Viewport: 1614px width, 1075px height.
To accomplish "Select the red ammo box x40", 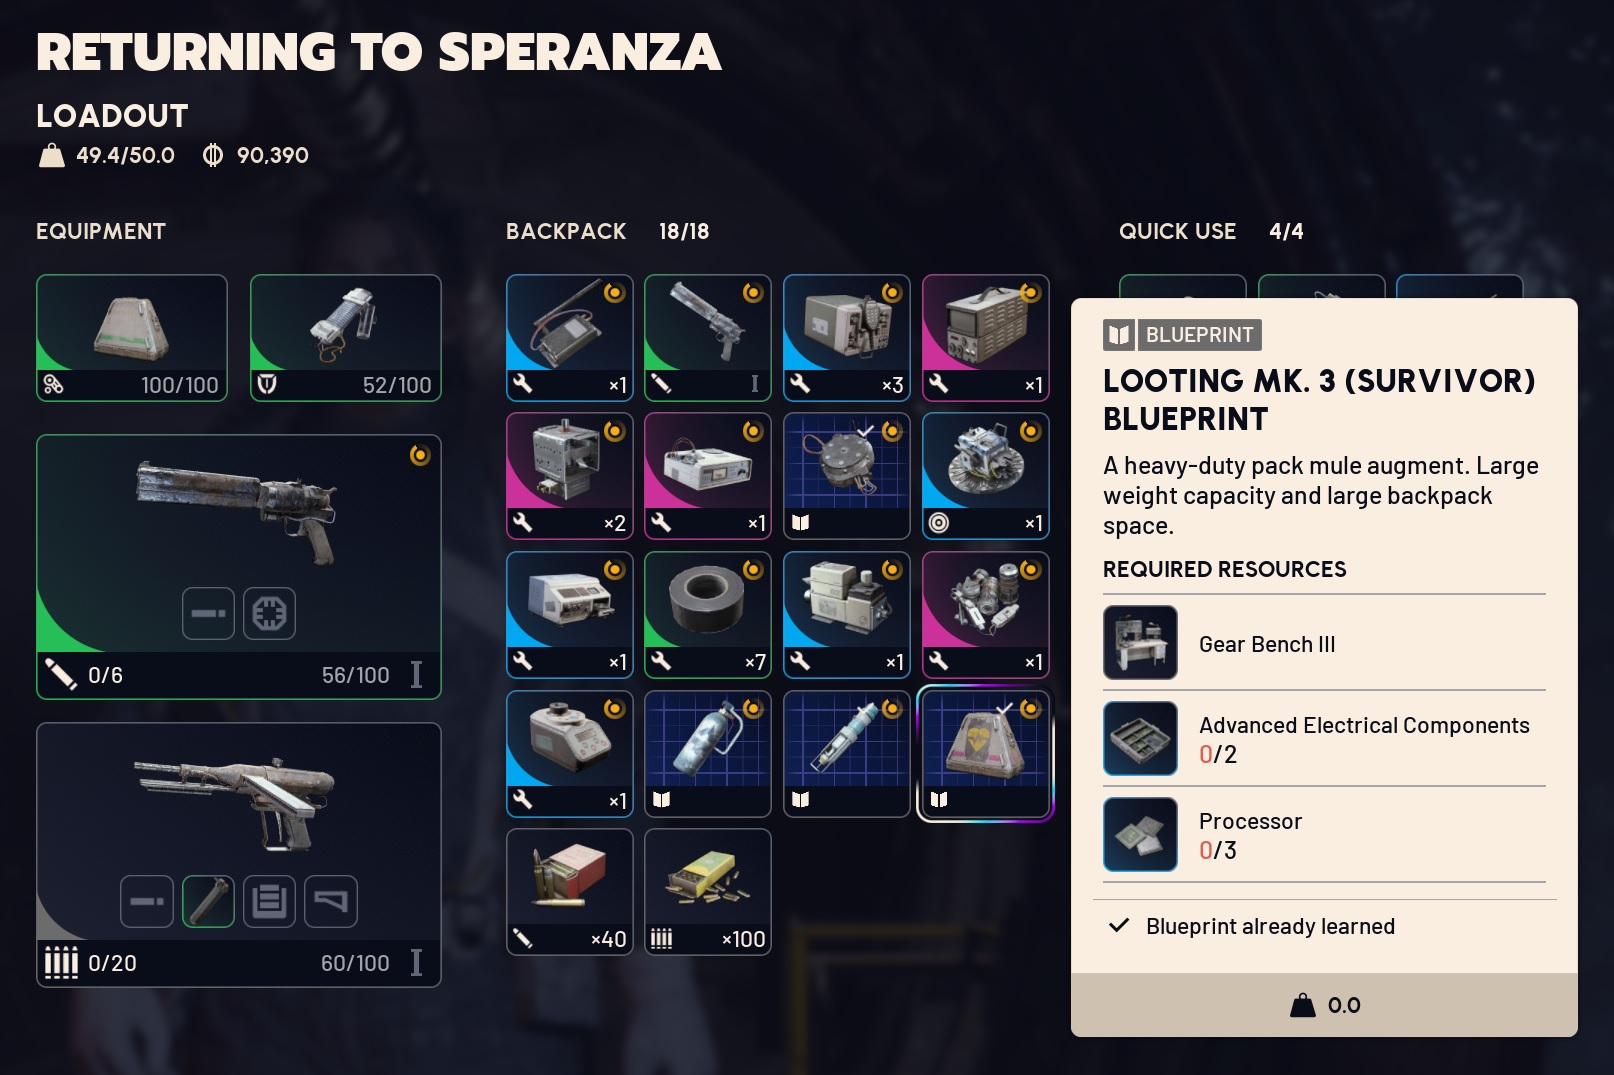I will point(570,892).
